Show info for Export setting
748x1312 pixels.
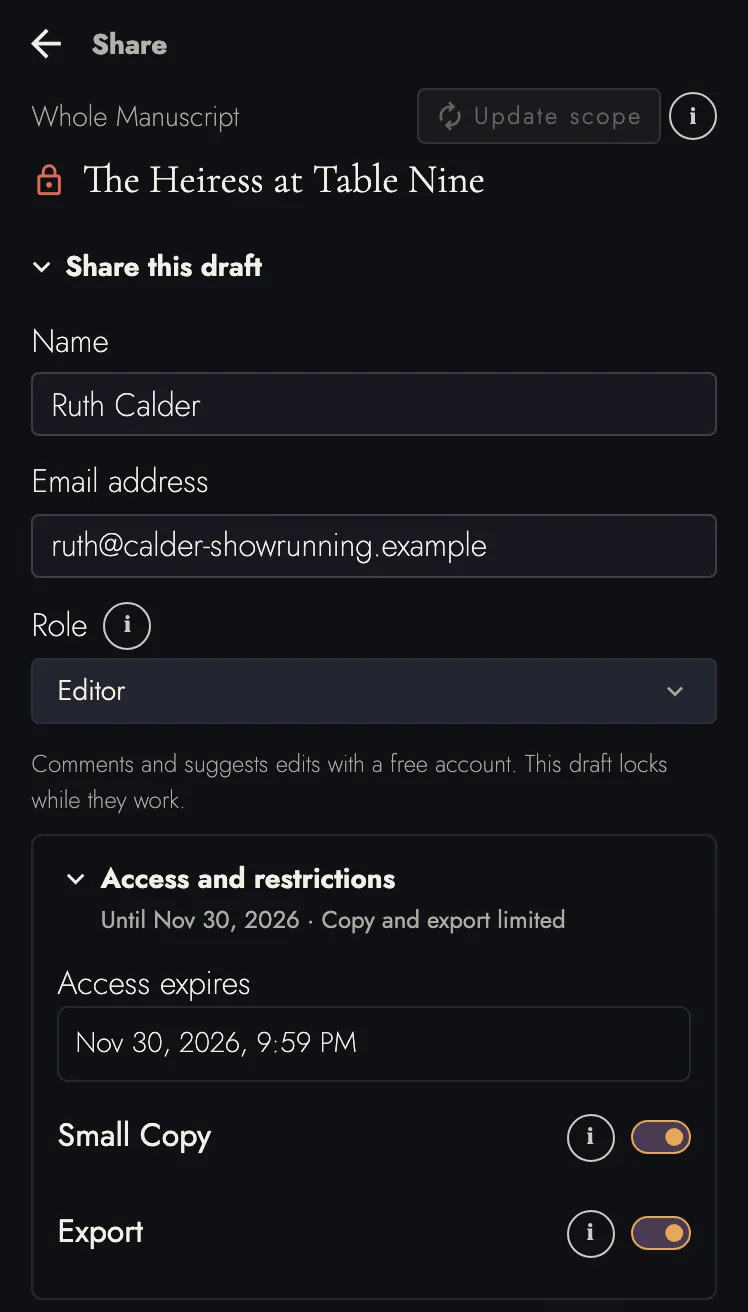[x=591, y=1233]
